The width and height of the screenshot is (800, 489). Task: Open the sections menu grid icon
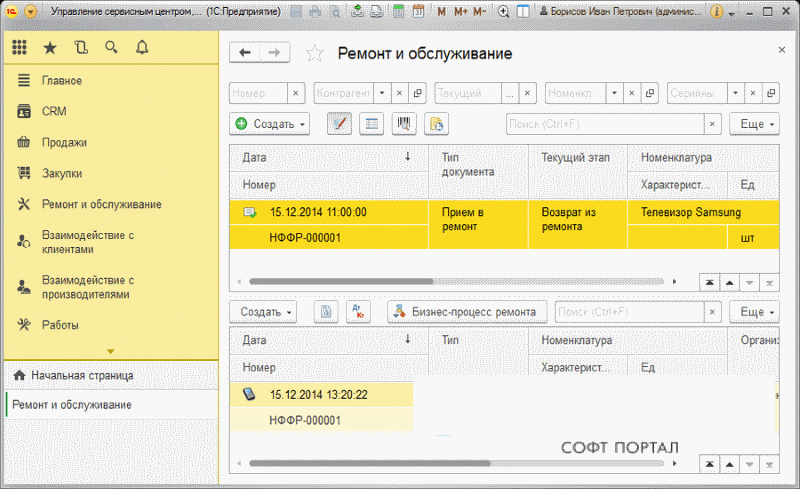click(19, 47)
